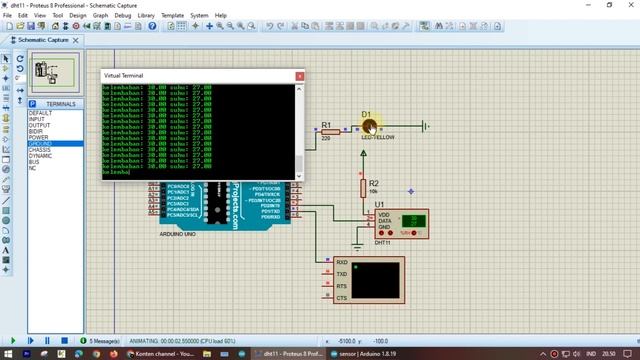Select the 2D line drawing tool
The width and height of the screenshot is (640, 360).
coord(6,201)
